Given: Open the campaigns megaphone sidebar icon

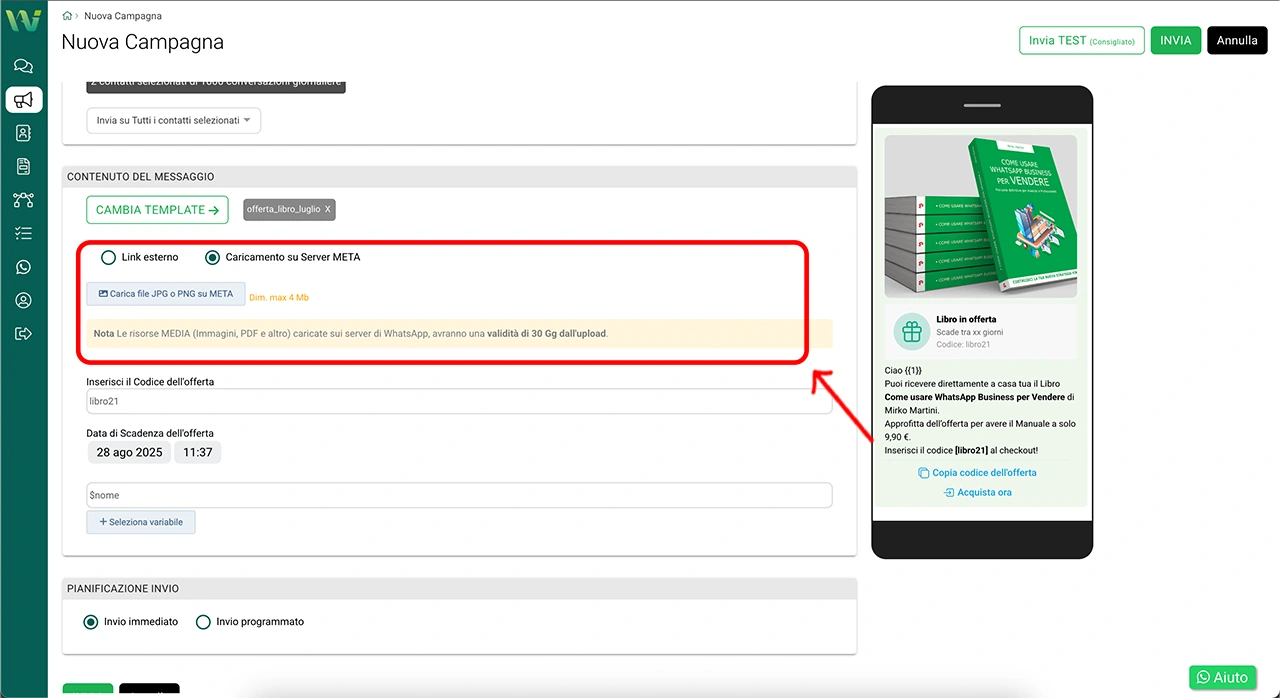Looking at the screenshot, I should (23, 99).
